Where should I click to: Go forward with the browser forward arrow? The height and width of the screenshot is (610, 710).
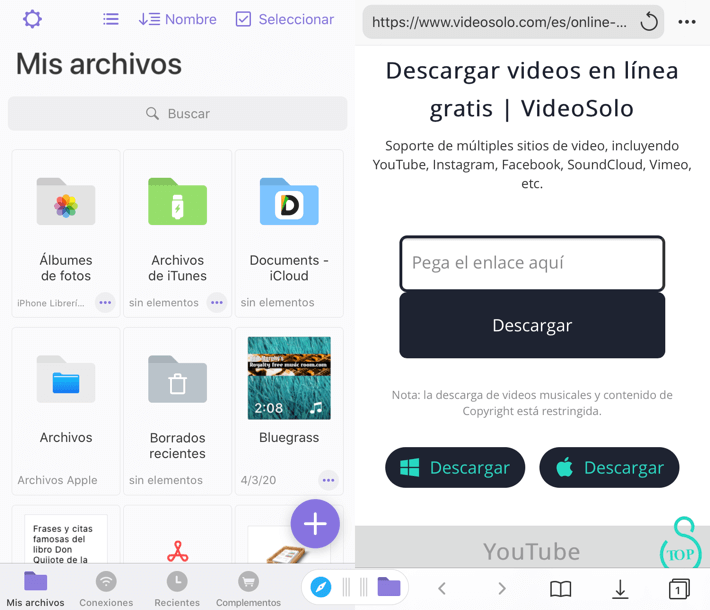[x=502, y=589]
